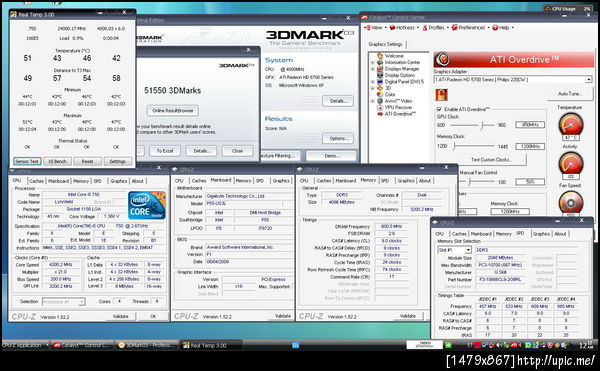Switch to 3DMark03 taskbar button
The height and width of the screenshot is (371, 600).
tap(147, 345)
